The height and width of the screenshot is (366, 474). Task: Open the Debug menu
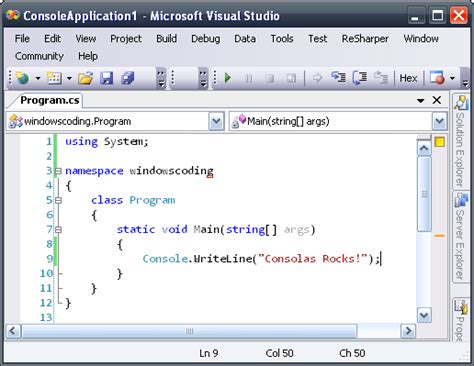tap(205, 39)
